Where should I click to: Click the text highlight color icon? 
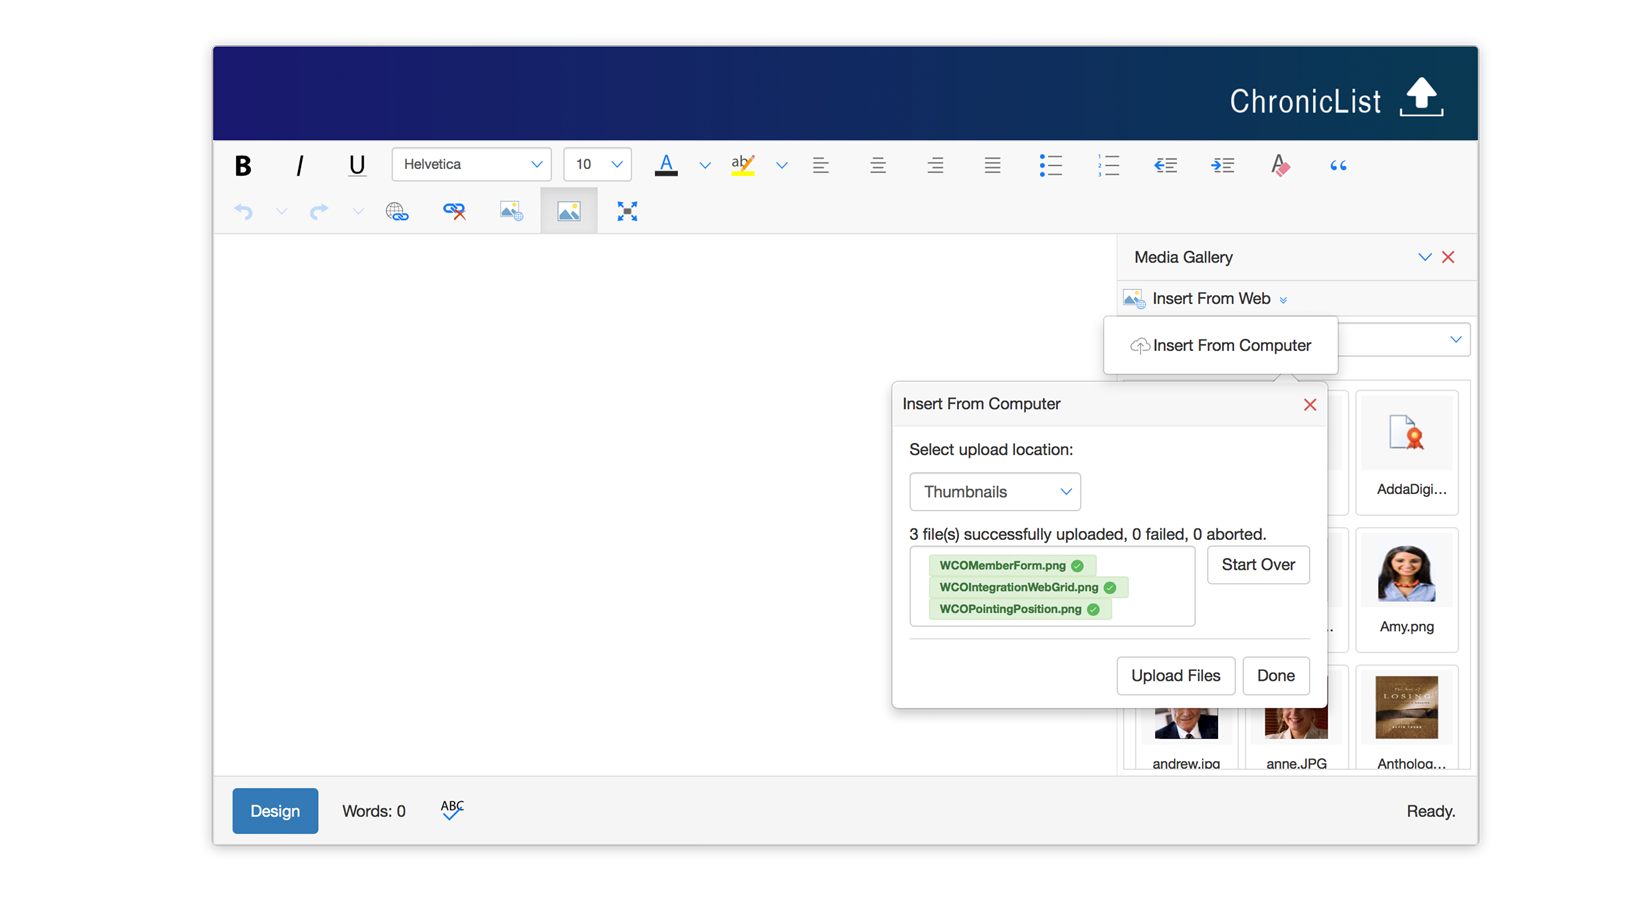coord(743,166)
